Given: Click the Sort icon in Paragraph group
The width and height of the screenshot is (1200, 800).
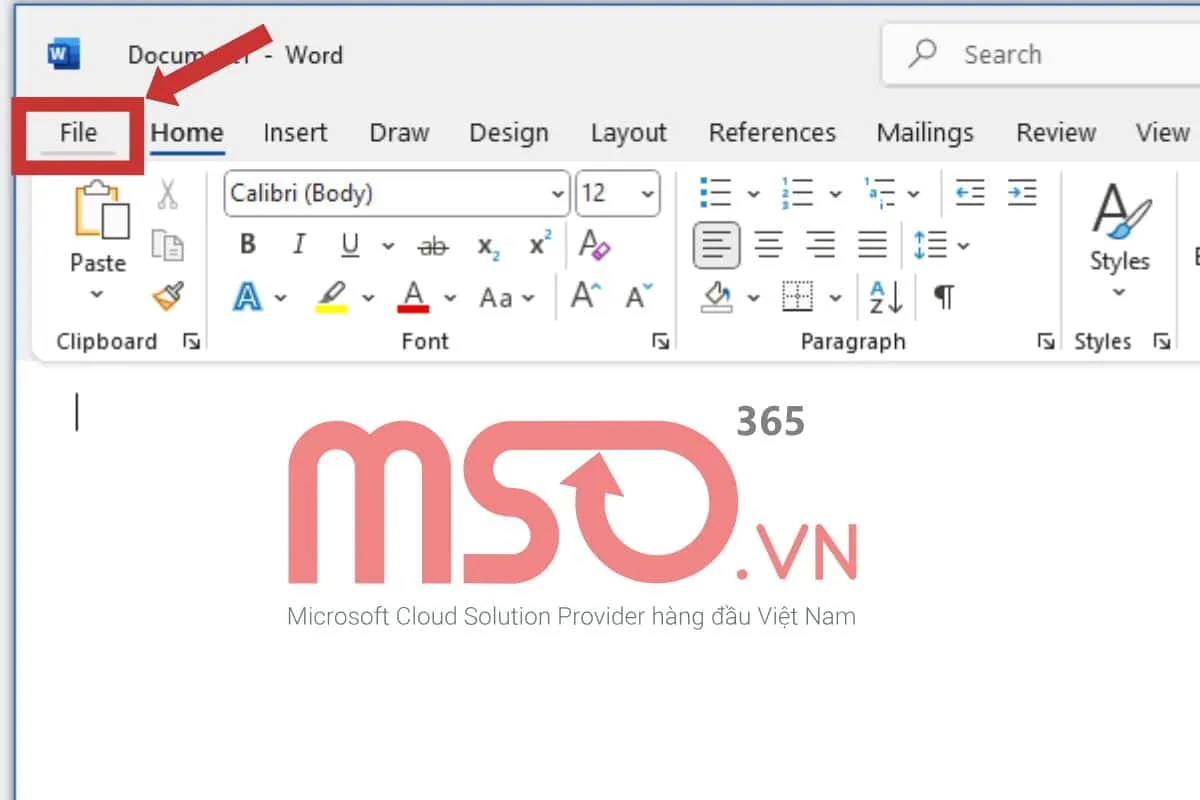Looking at the screenshot, I should (886, 297).
